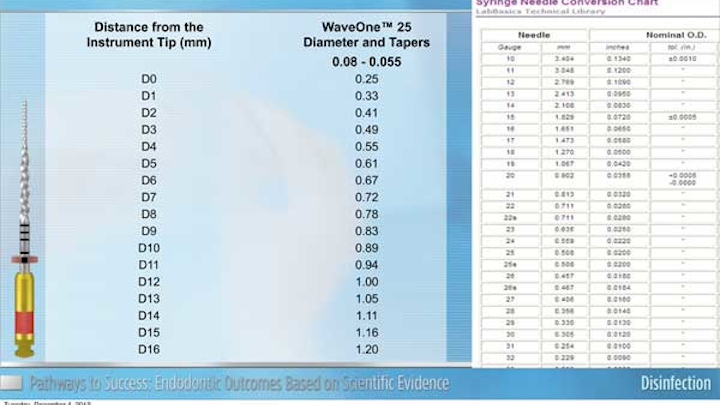Click the D10 row label
The image size is (720, 405).
[149, 248]
